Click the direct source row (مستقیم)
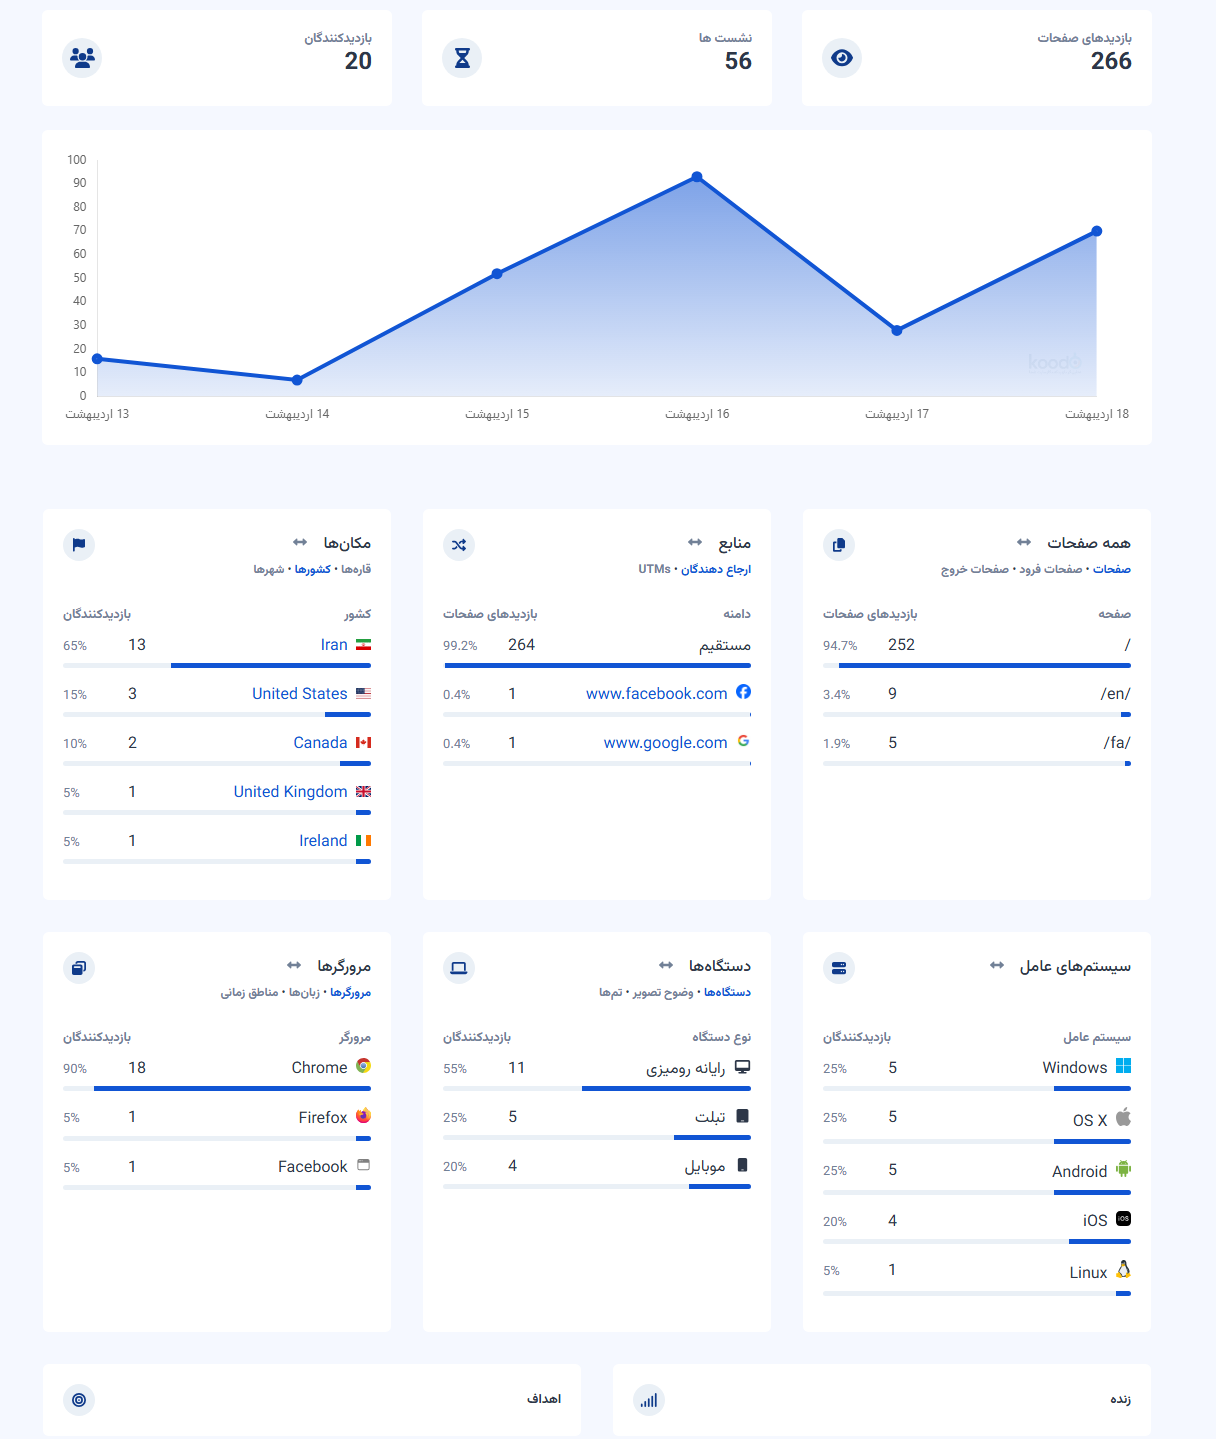 pos(597,650)
